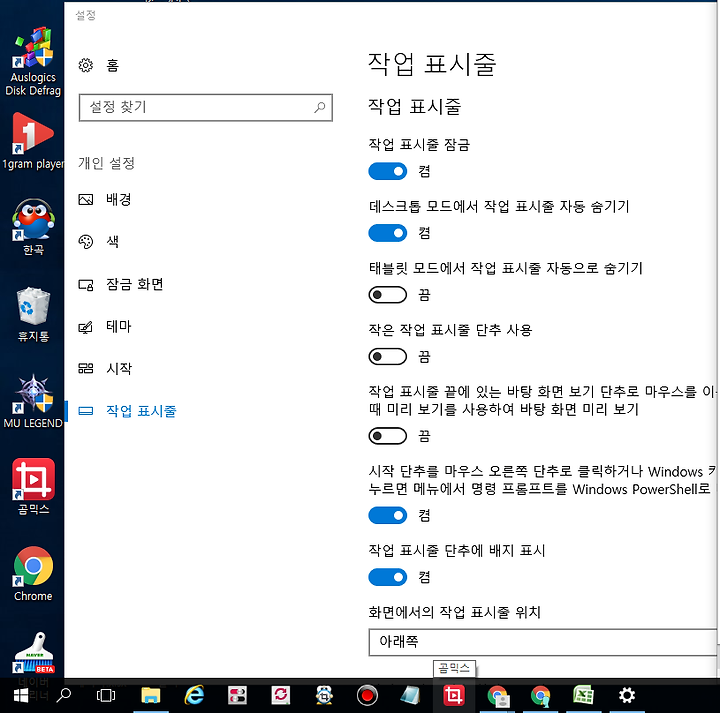Open the toggle-switches app taskbar icon
This screenshot has width=720, height=713.
coord(237,696)
